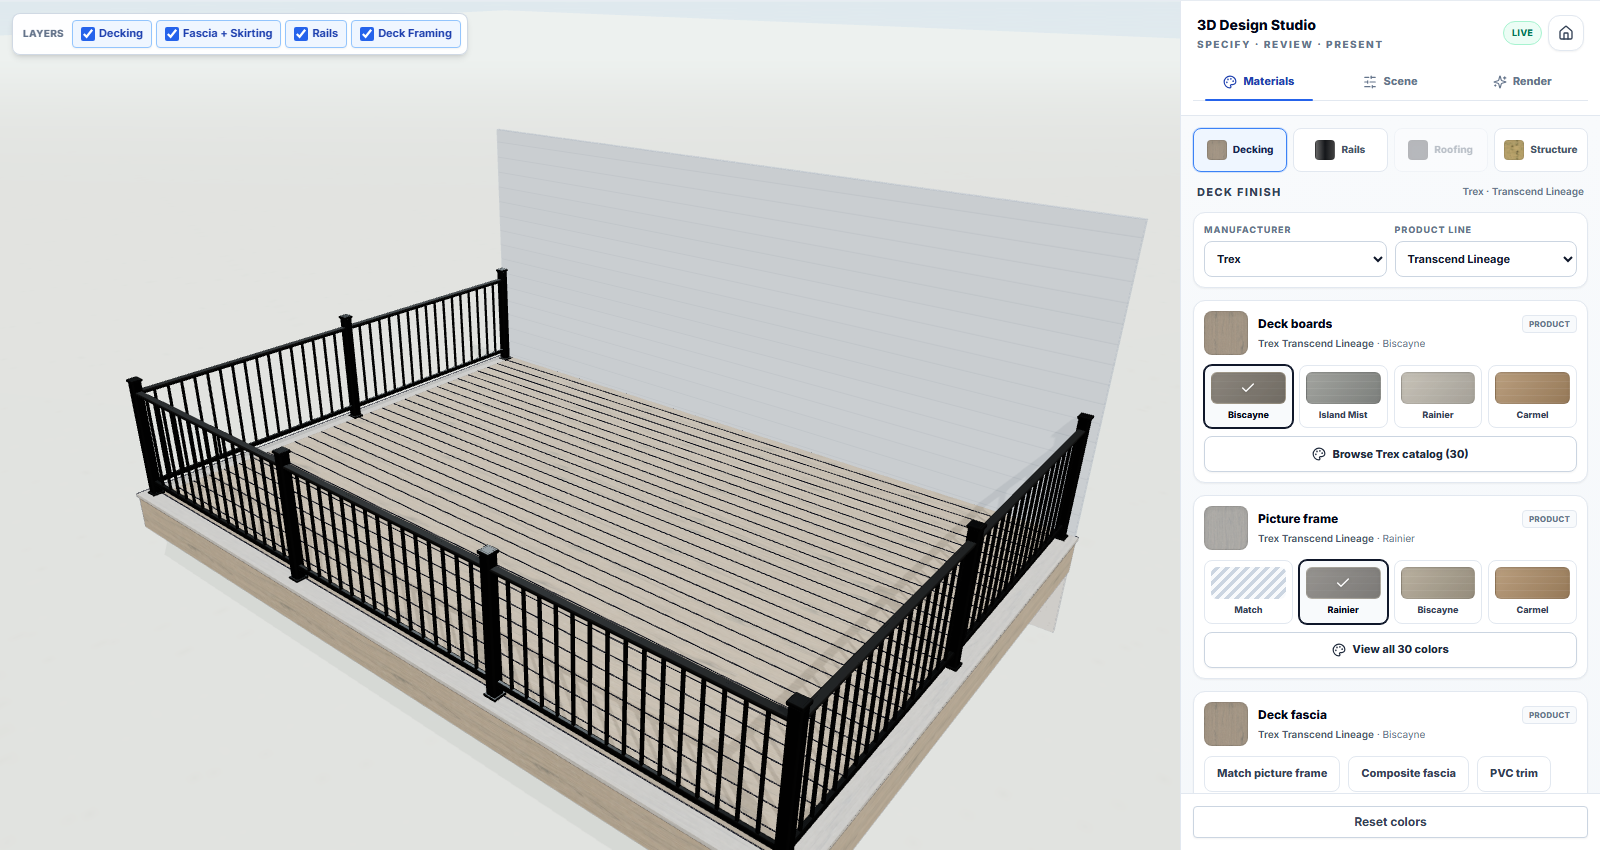
Task: Select Rainier deck board color
Action: (x=1438, y=396)
